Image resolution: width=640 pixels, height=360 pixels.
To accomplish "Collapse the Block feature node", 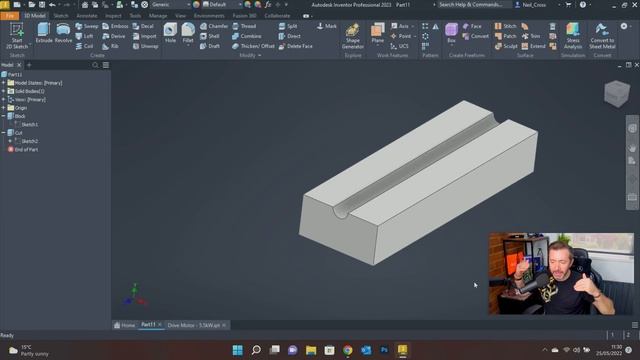I will [4, 116].
